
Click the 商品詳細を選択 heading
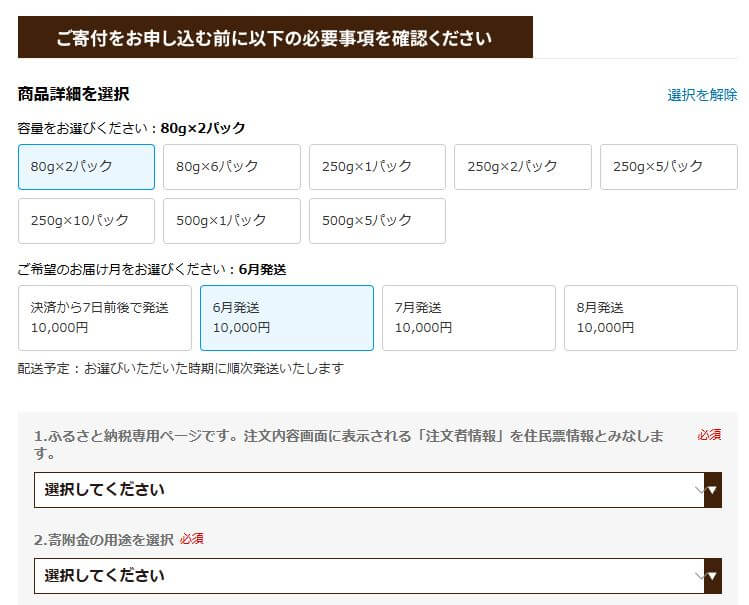point(74,94)
